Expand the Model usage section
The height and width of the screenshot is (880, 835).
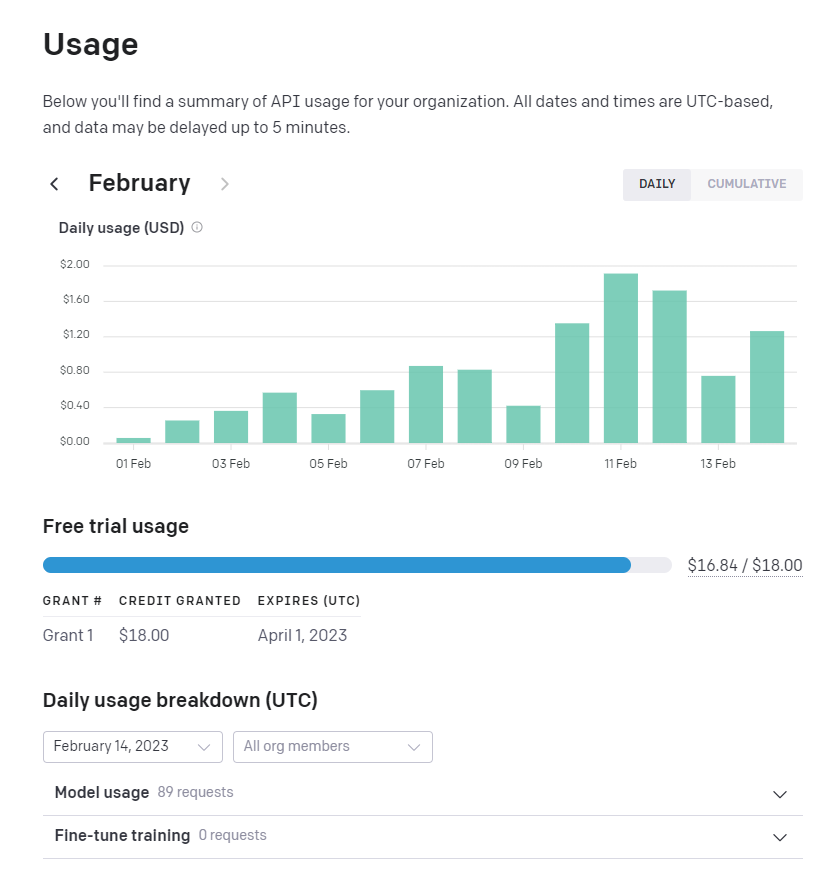[780, 794]
